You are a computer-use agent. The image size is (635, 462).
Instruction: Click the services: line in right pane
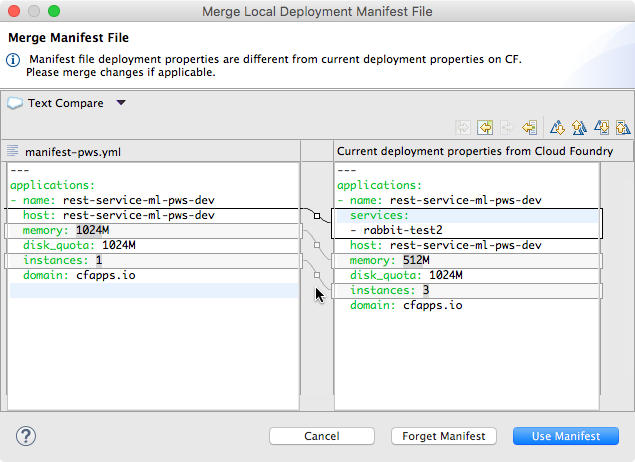(x=467, y=215)
